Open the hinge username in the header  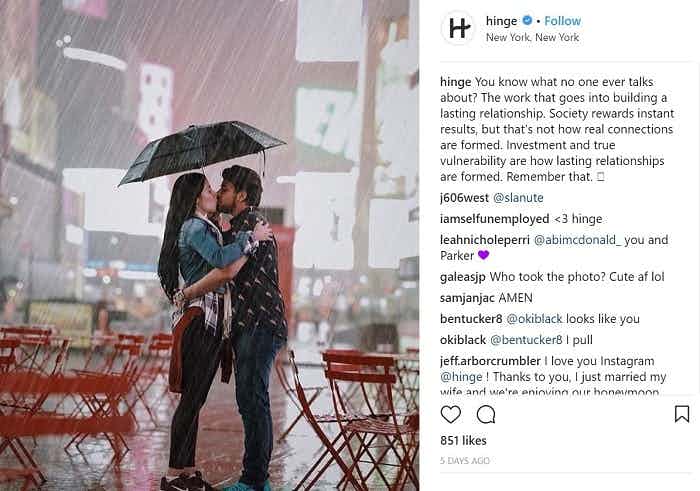click(501, 21)
